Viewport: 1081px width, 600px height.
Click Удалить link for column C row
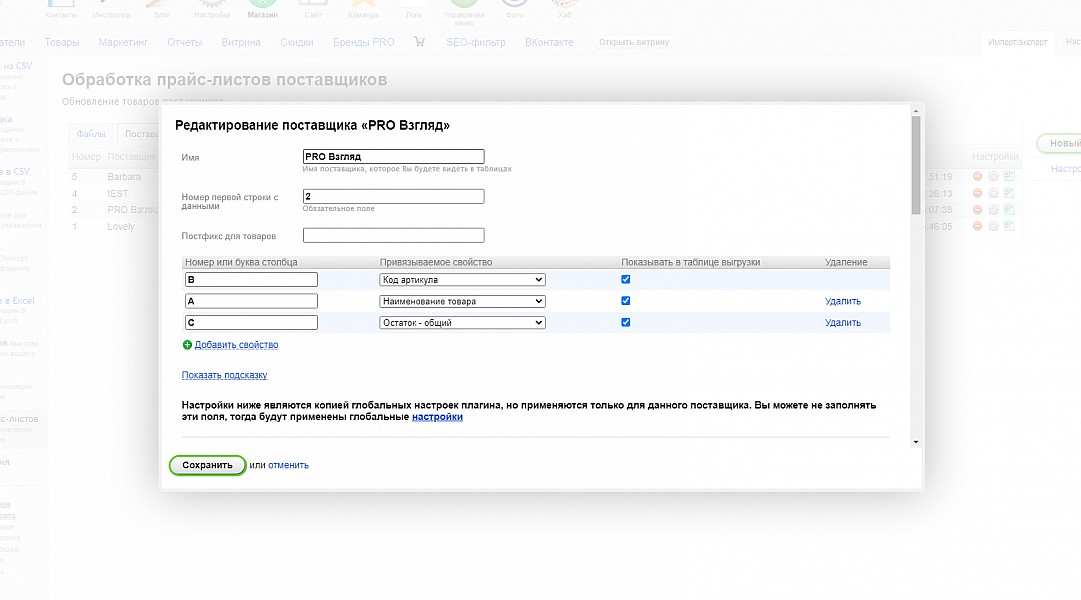(x=842, y=323)
